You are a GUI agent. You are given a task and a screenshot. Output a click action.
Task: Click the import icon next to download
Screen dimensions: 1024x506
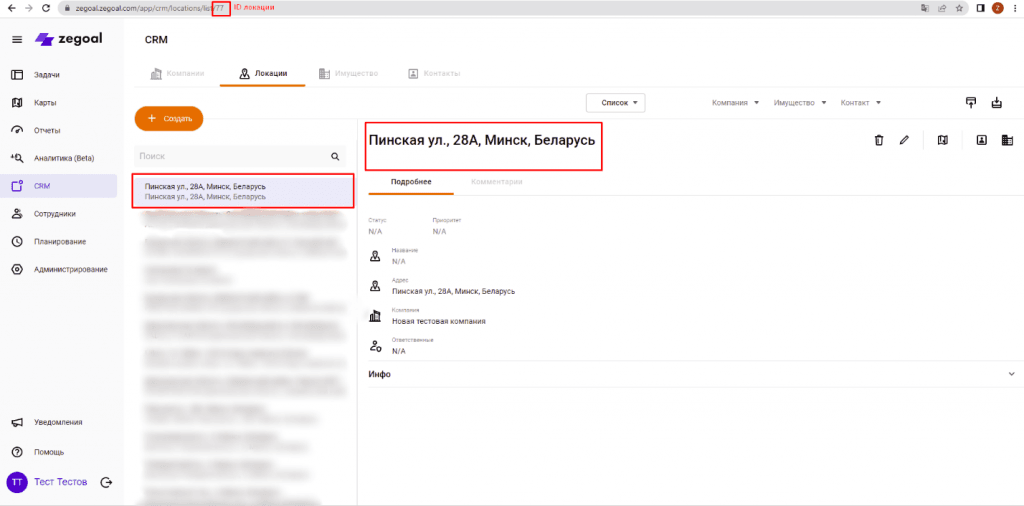coord(970,102)
